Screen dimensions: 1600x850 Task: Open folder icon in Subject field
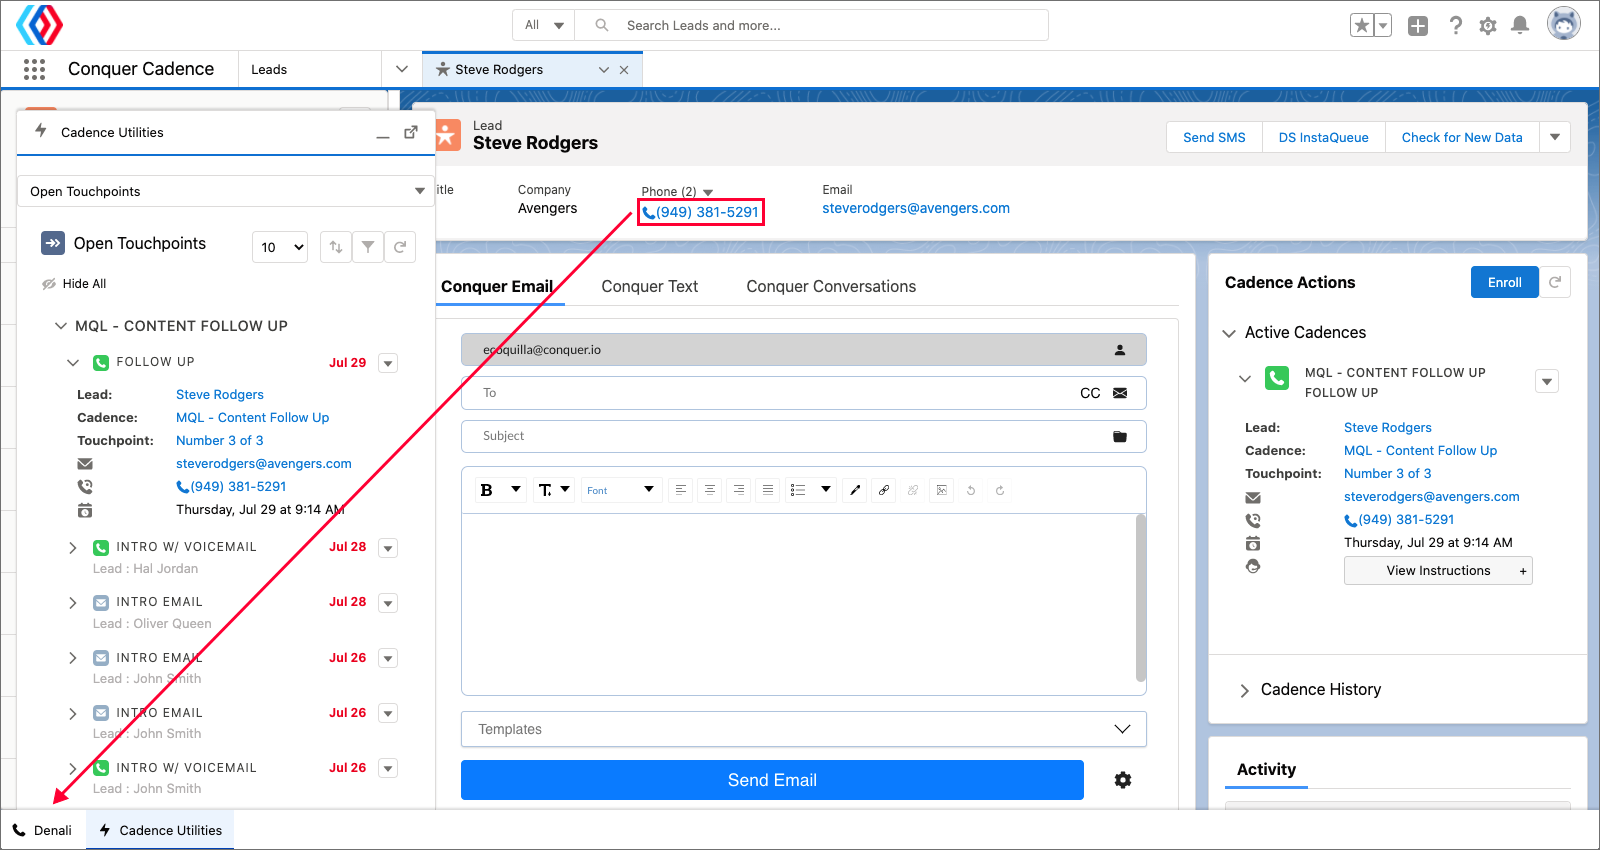coord(1120,436)
